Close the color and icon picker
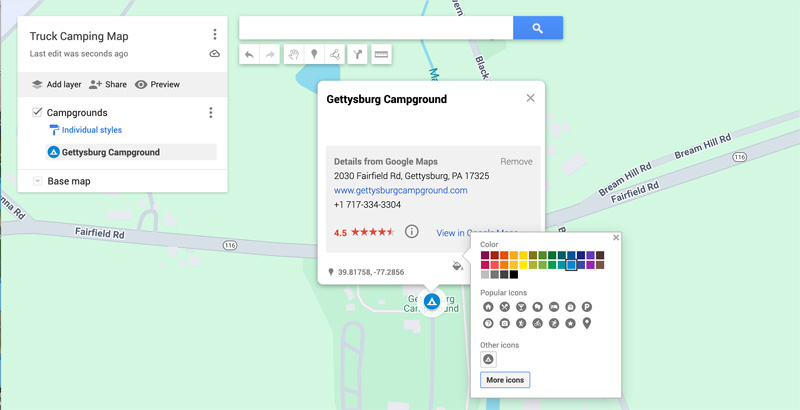The height and width of the screenshot is (410, 800). (616, 238)
